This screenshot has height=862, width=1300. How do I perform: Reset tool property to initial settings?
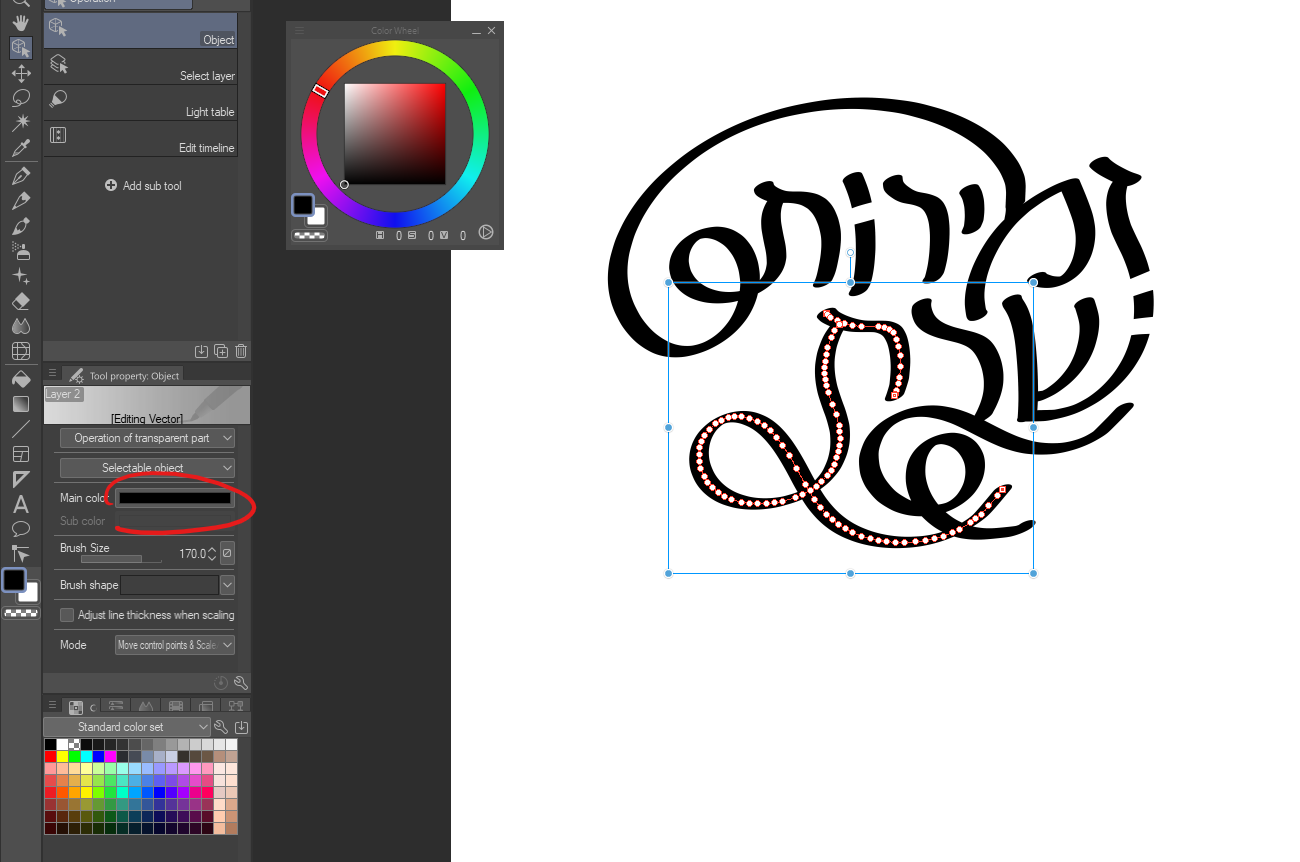221,683
